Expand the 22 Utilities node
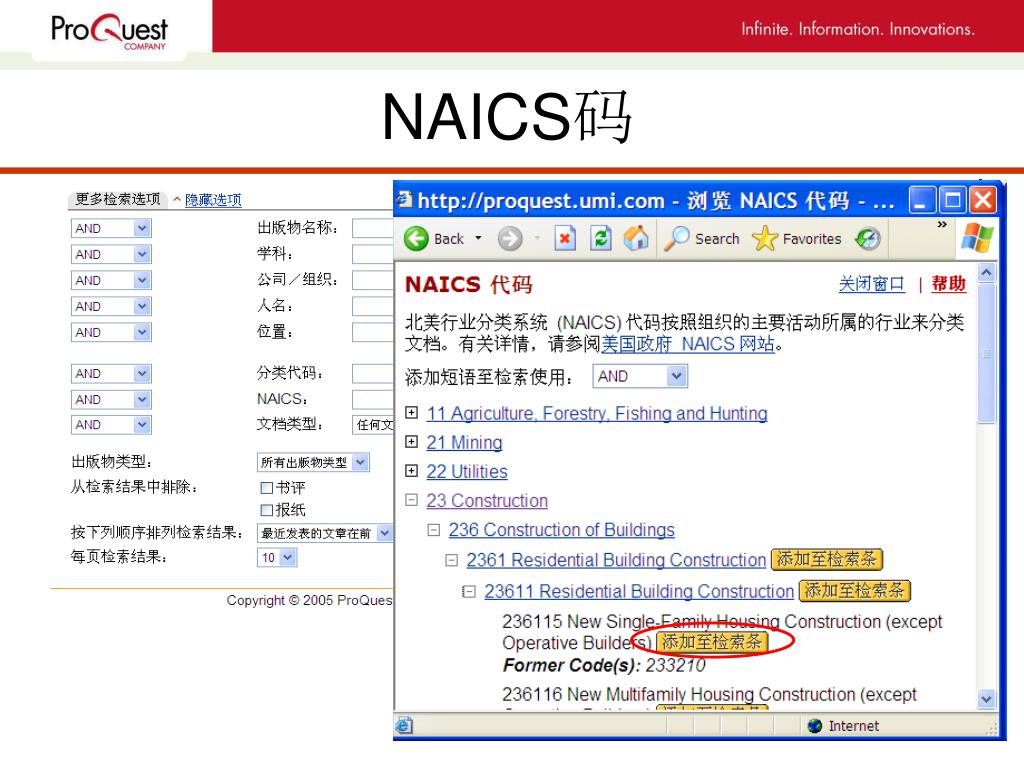The width and height of the screenshot is (1024, 768). coord(411,471)
